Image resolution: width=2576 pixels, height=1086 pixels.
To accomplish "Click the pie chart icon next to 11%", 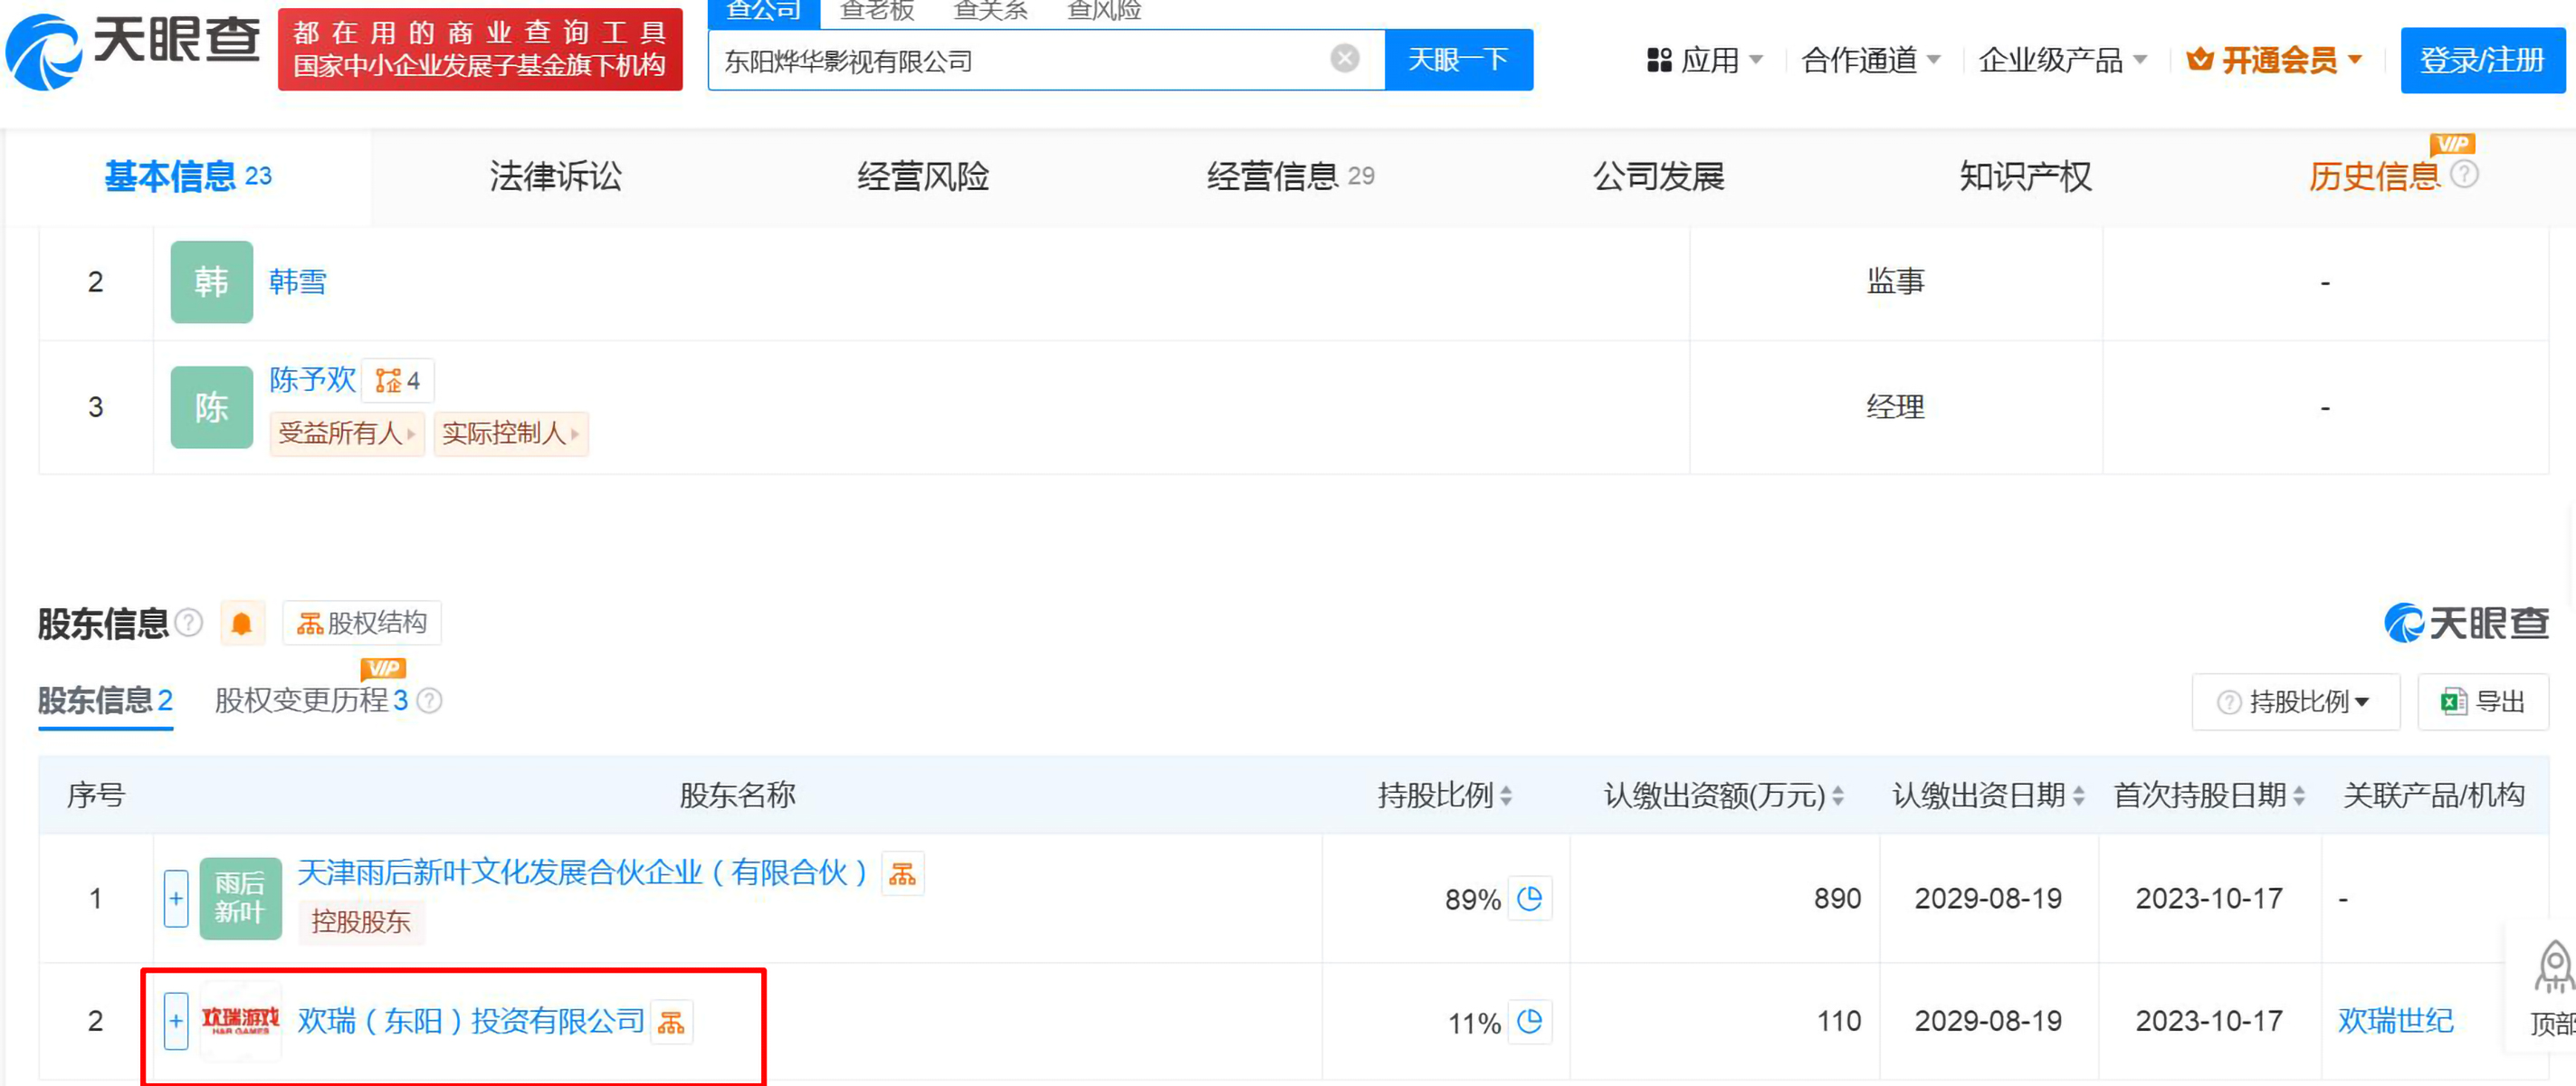I will pyautogui.click(x=1529, y=1022).
